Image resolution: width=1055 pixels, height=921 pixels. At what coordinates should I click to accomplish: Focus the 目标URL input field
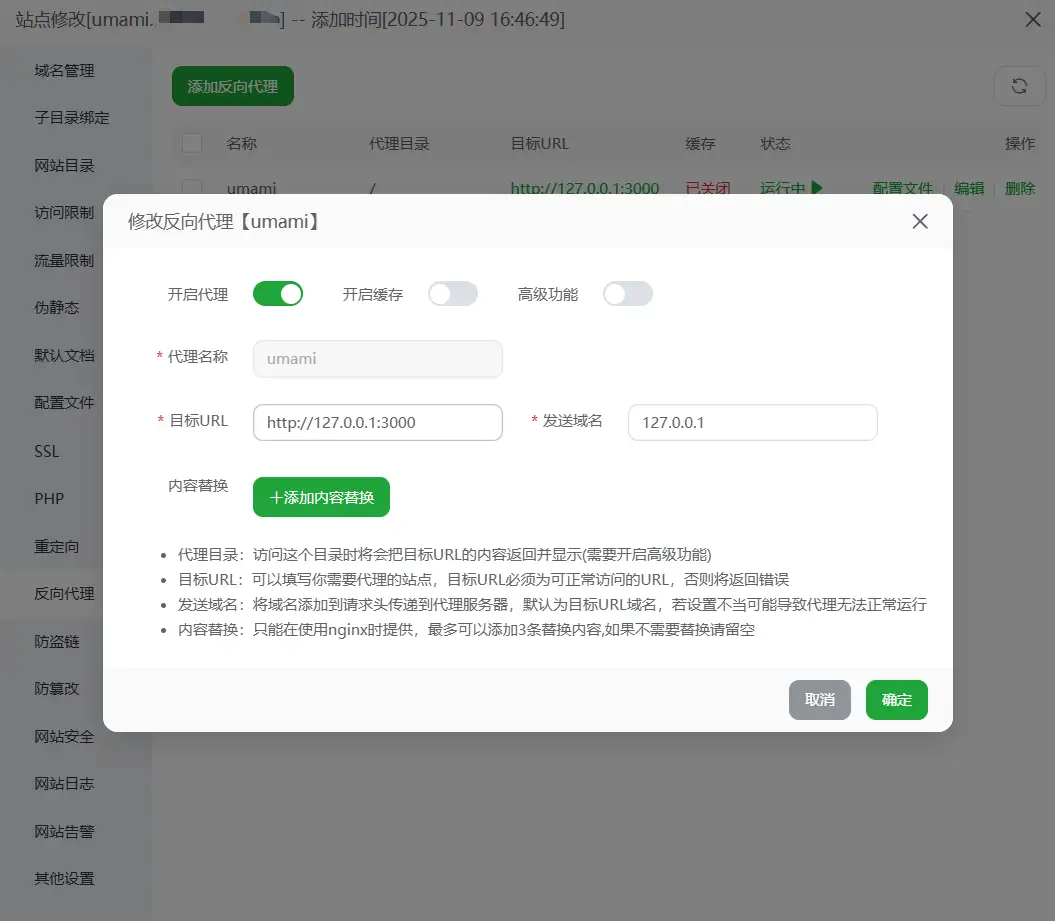click(x=378, y=422)
